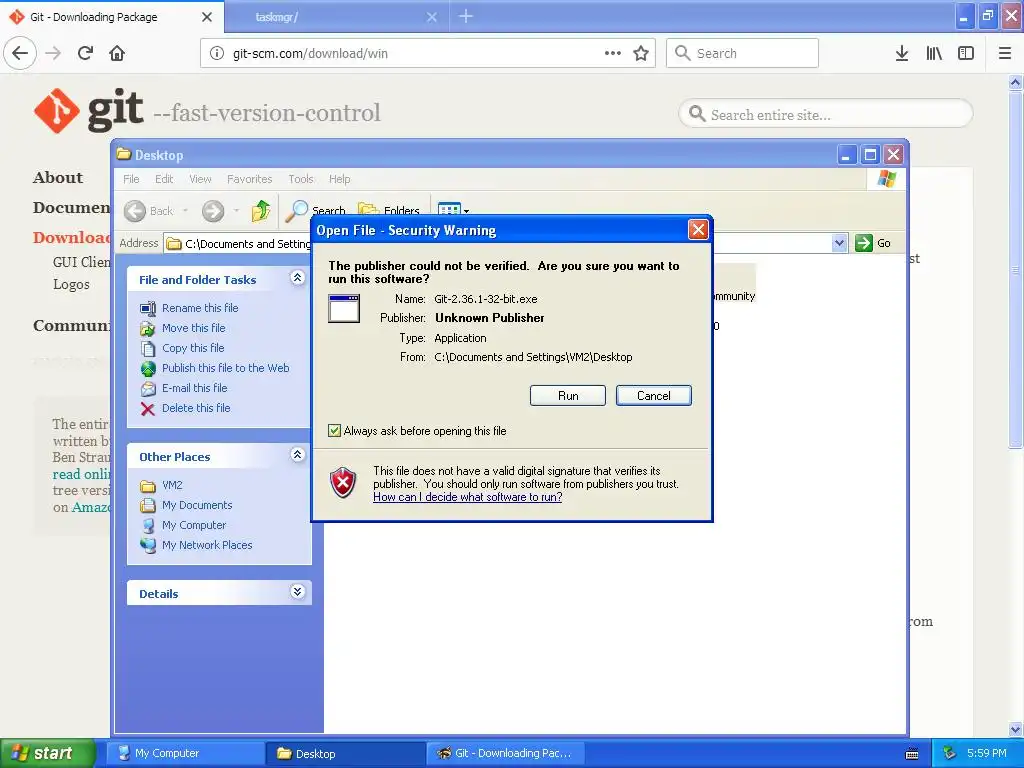The height and width of the screenshot is (768, 1024).
Task: Open Explorer Forward history dropdown arrow
Action: point(236,211)
